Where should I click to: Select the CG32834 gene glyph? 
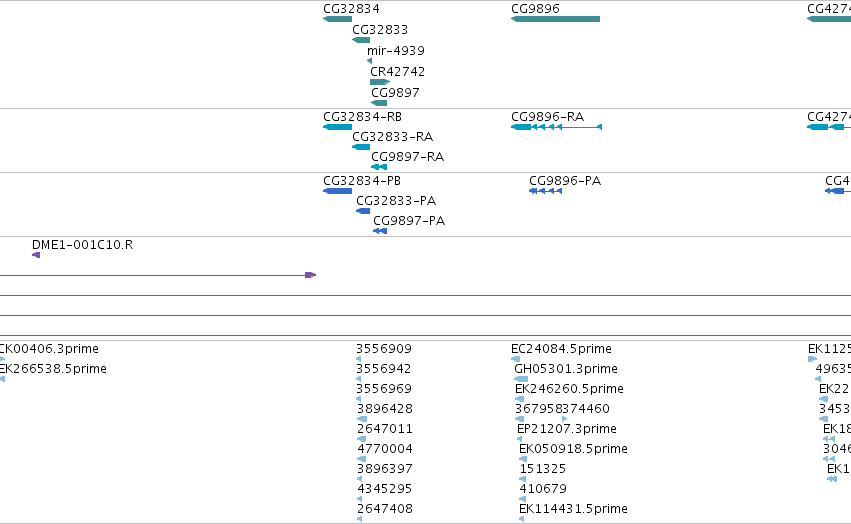(338, 19)
